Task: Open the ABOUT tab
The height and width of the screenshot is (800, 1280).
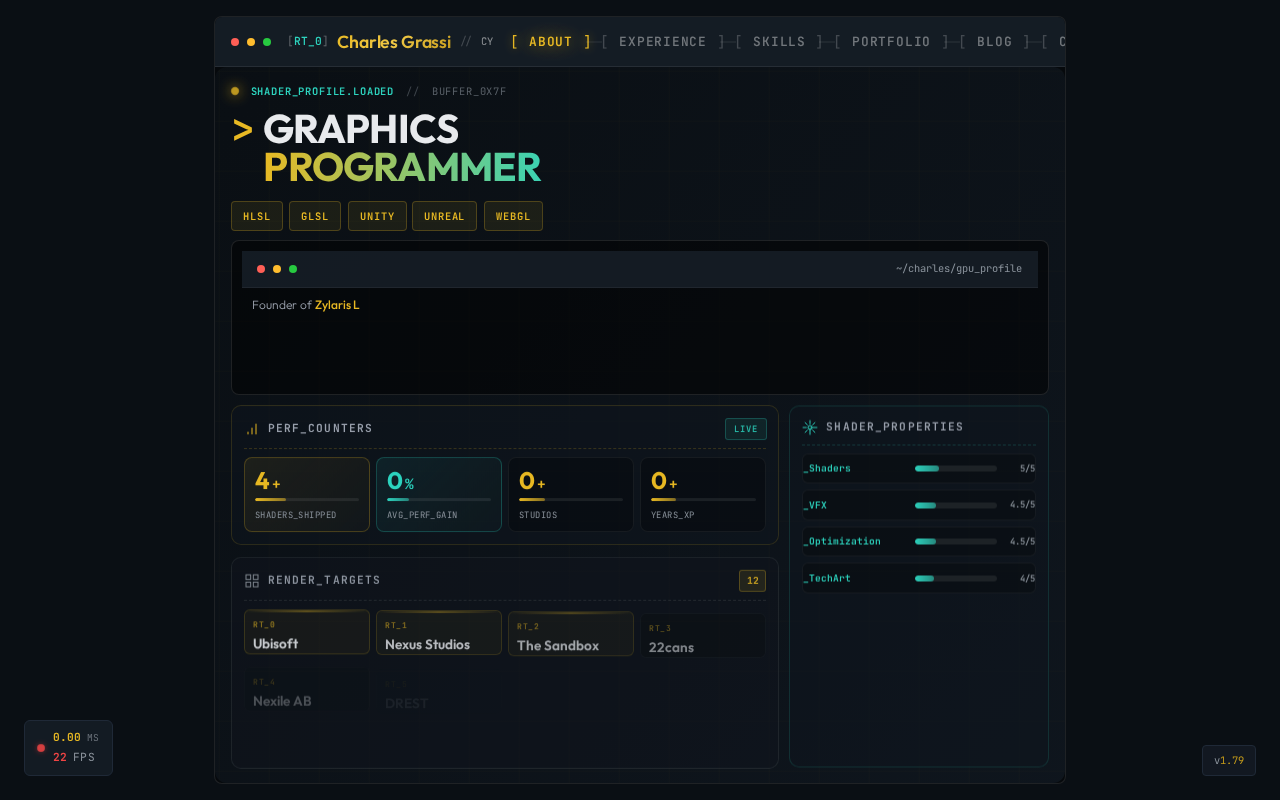Action: 550,42
